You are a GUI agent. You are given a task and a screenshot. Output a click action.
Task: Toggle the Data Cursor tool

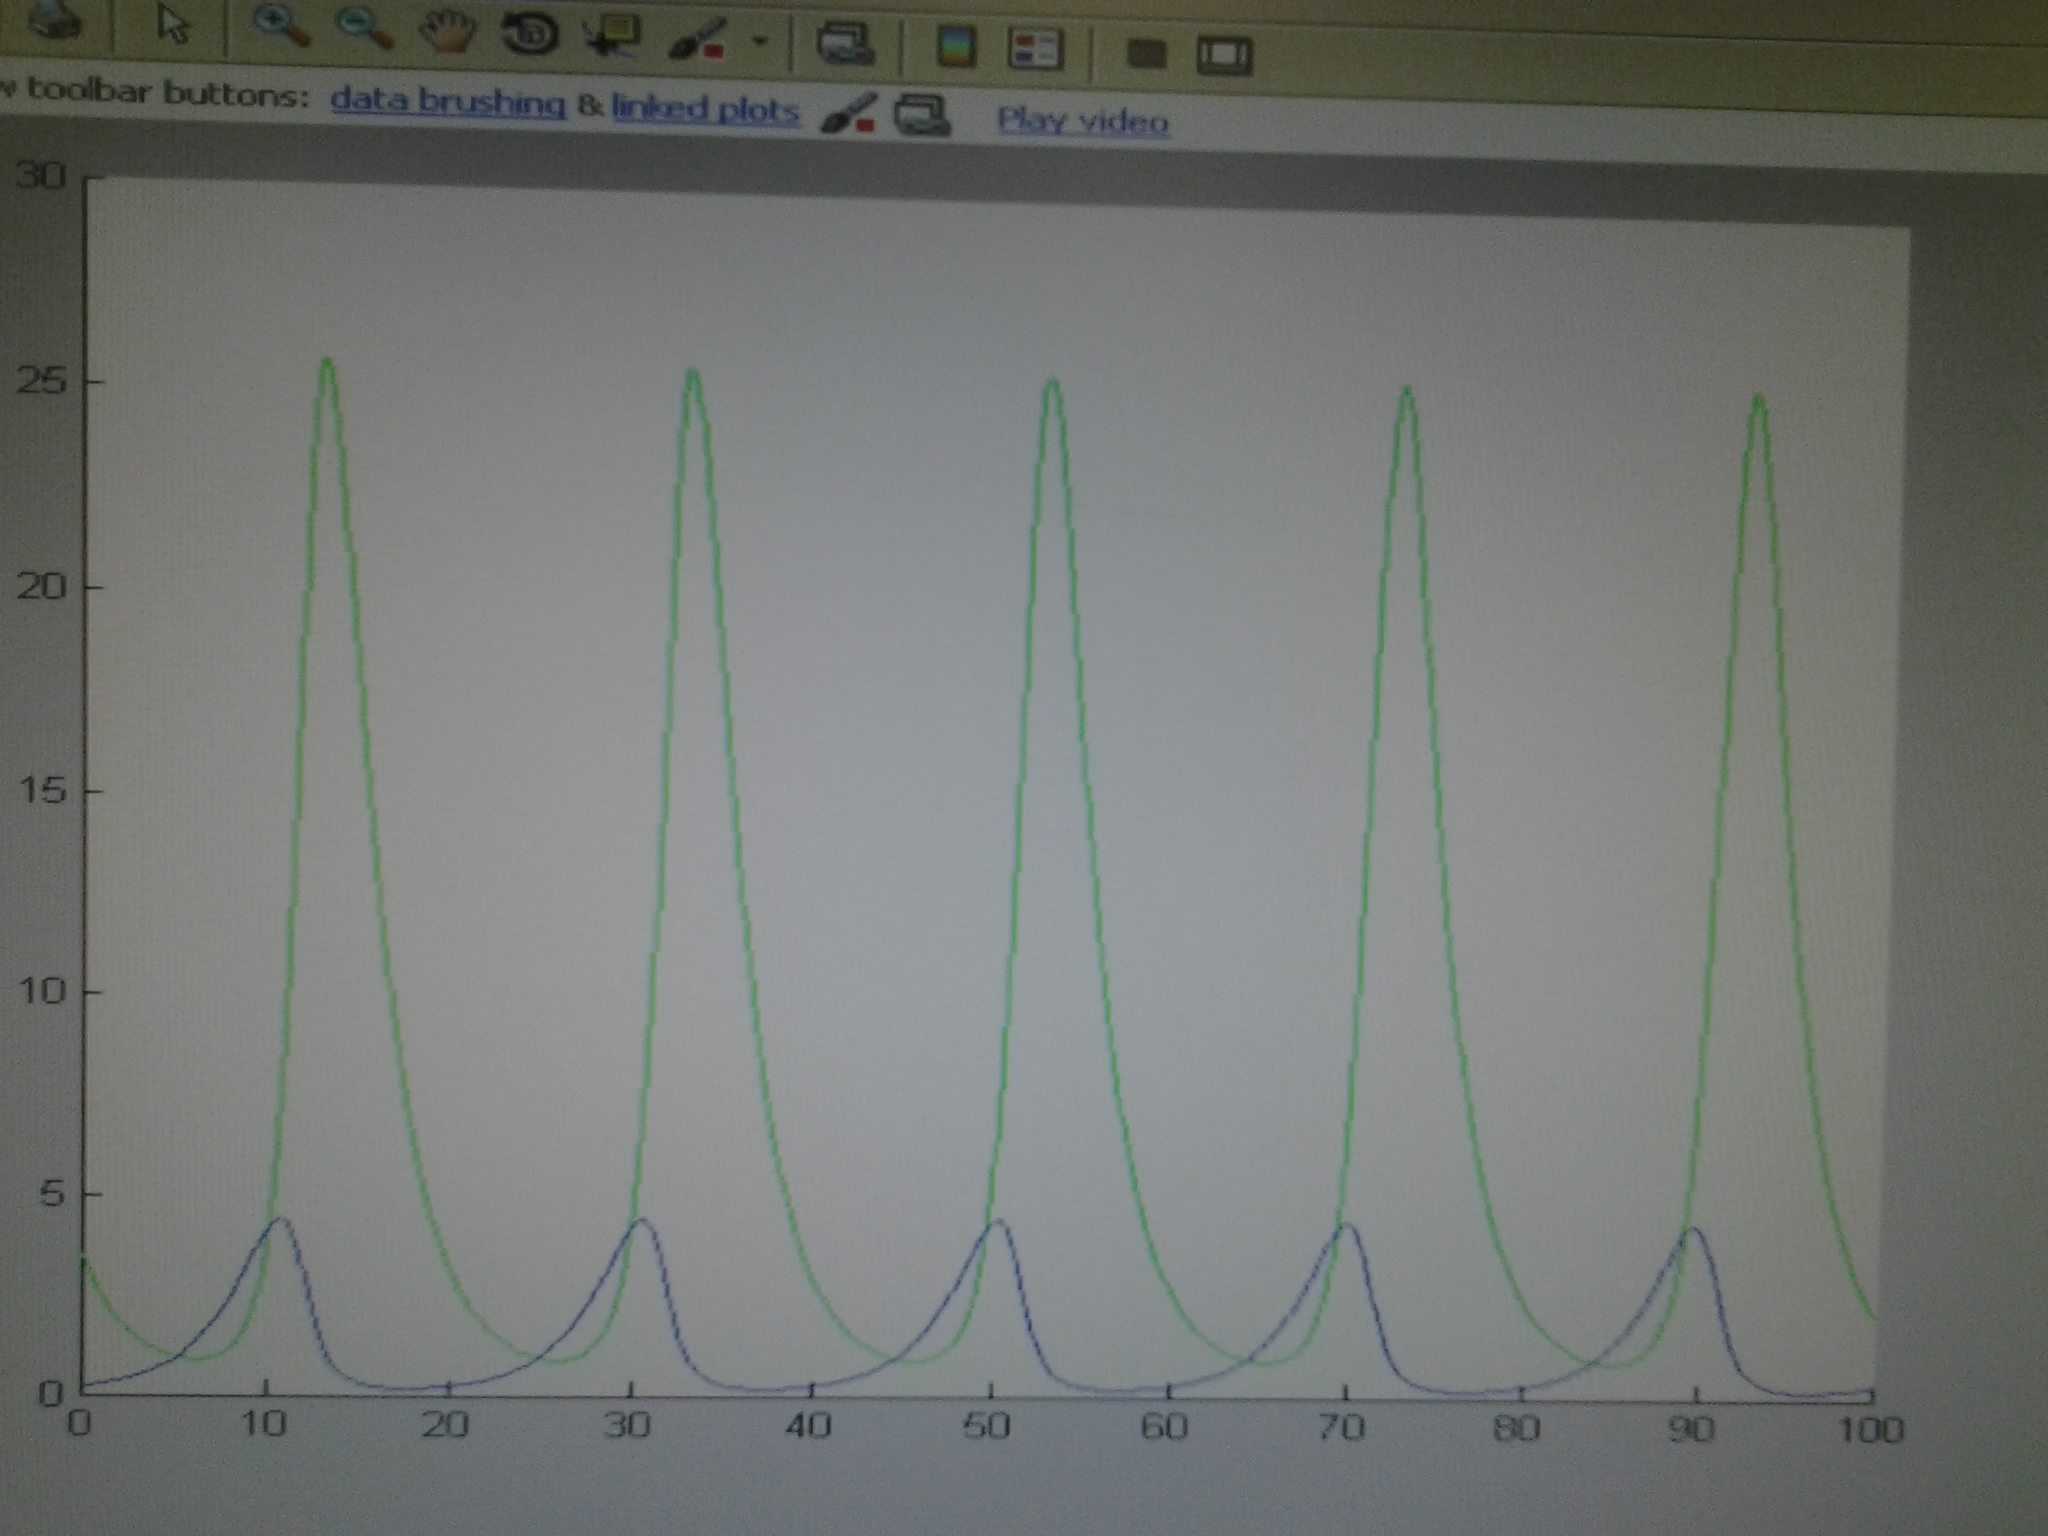[612, 38]
